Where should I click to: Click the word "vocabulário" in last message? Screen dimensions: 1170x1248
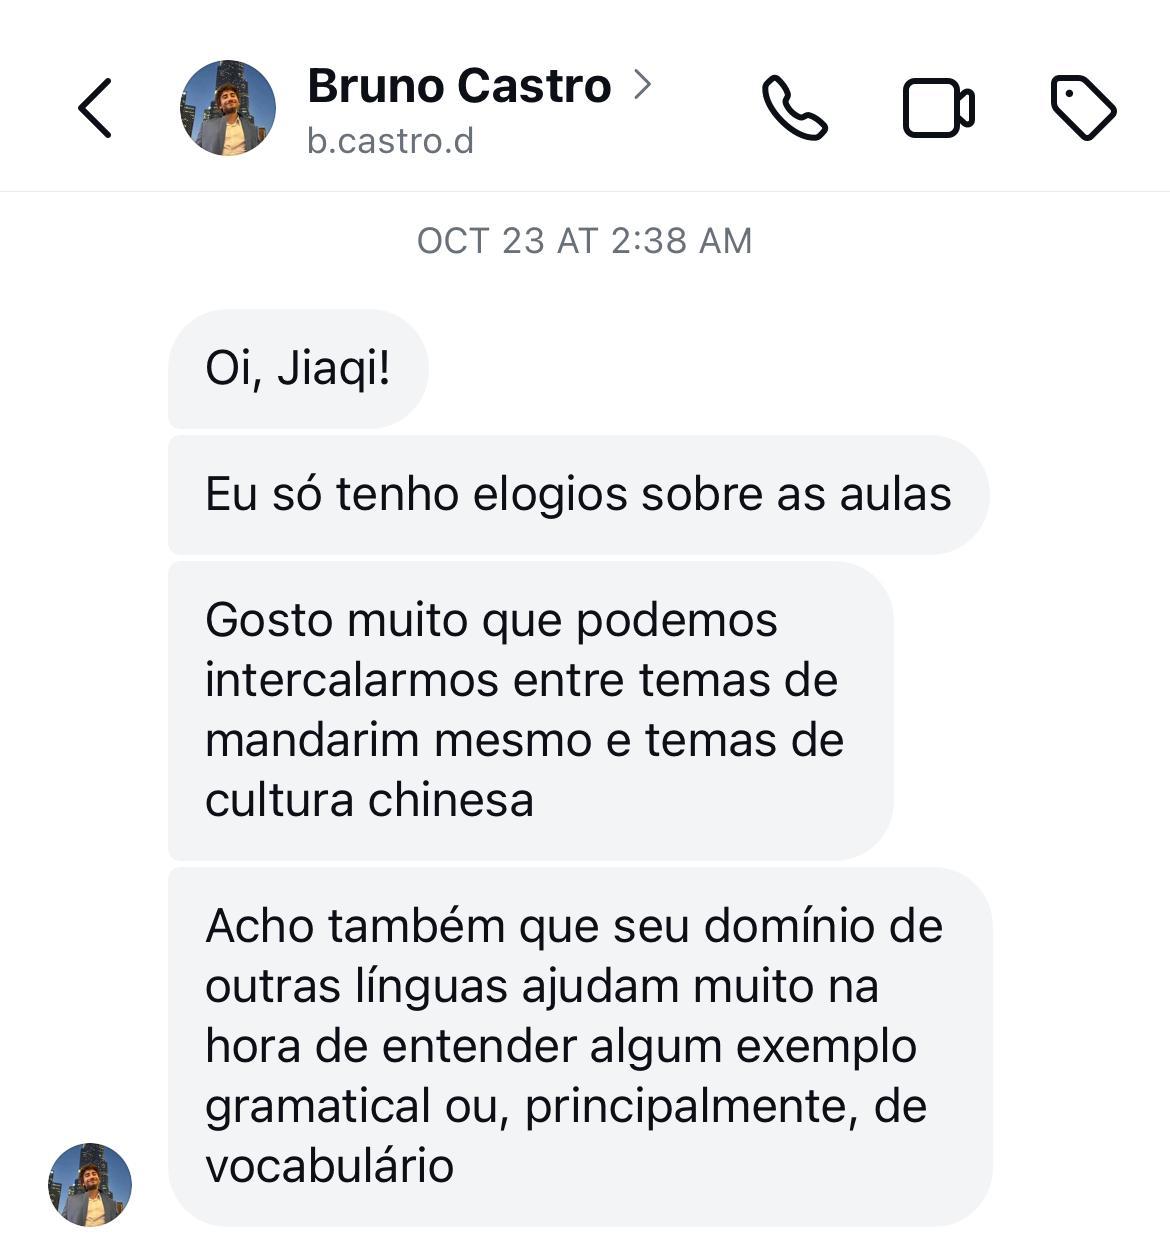click(329, 1167)
